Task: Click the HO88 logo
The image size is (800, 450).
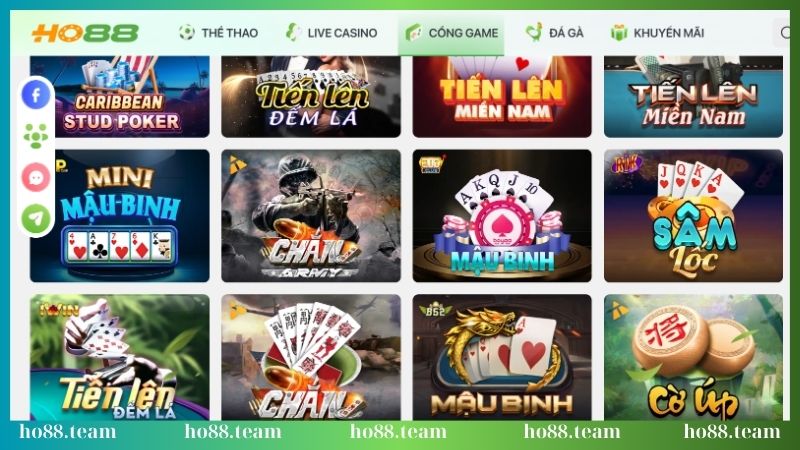Action: pos(85,33)
